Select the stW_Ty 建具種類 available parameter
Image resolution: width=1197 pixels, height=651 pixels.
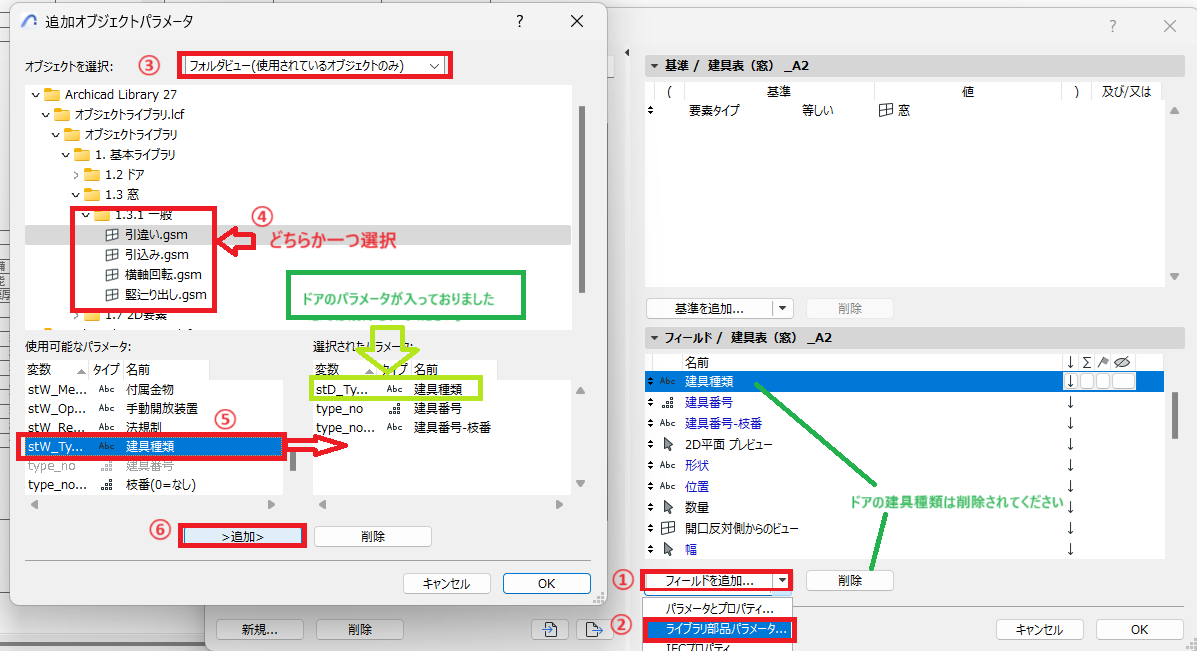pyautogui.click(x=153, y=446)
